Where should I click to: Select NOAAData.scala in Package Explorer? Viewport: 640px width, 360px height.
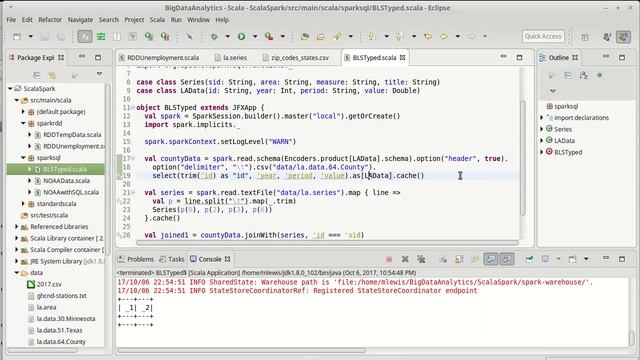pyautogui.click(x=66, y=180)
